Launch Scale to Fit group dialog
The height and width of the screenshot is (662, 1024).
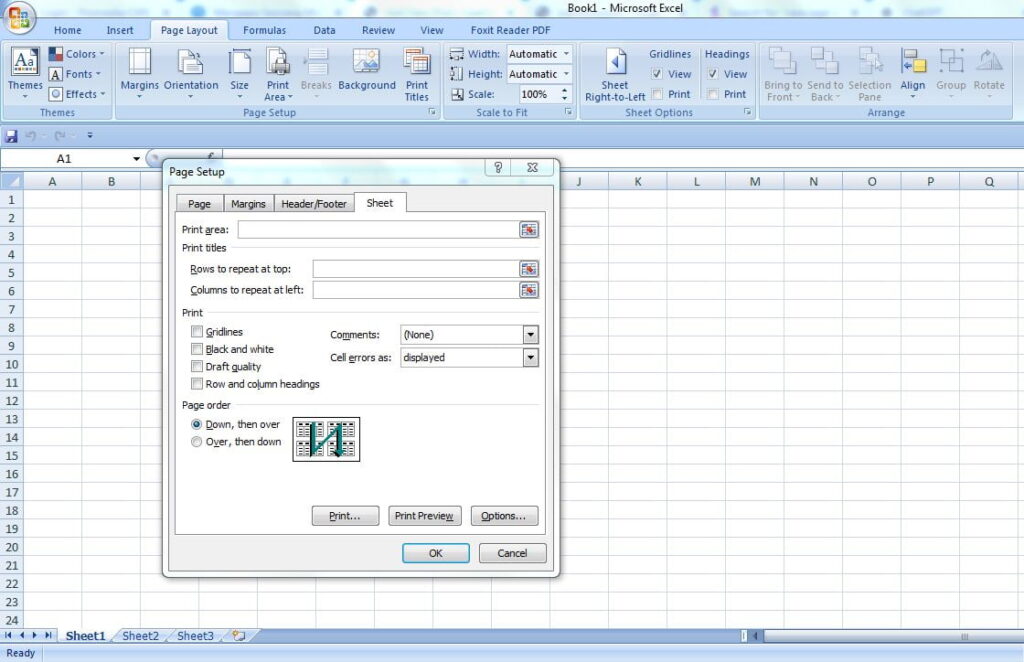tap(568, 112)
